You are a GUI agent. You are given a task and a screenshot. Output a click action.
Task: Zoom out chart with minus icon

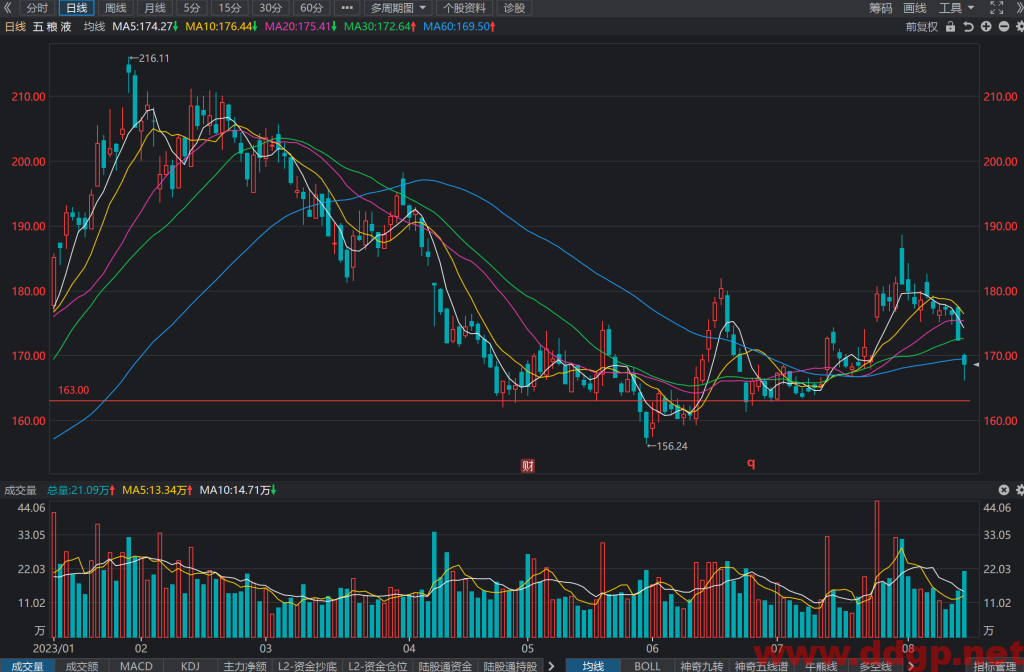click(1004, 27)
